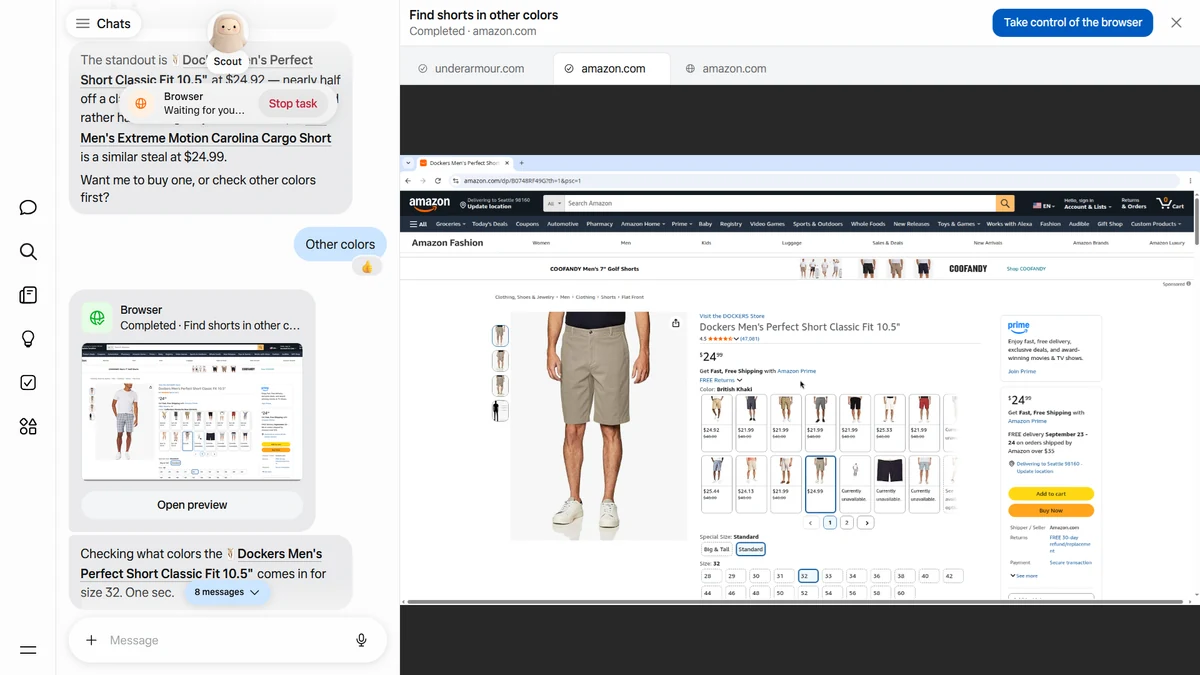
Task: Click the Stop task button
Action: click(x=293, y=103)
